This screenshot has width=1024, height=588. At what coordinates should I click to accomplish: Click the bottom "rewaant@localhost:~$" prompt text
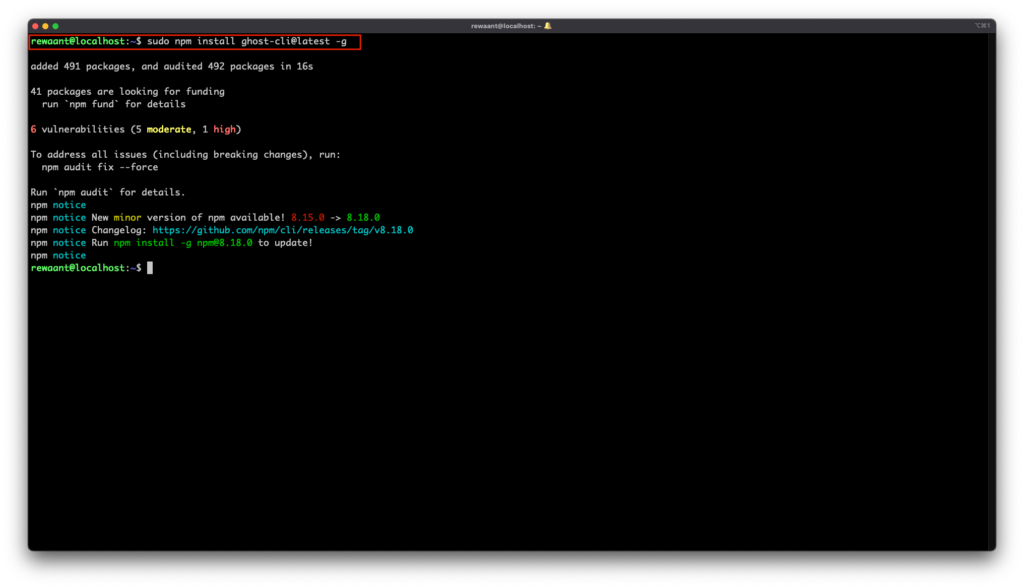(x=86, y=268)
